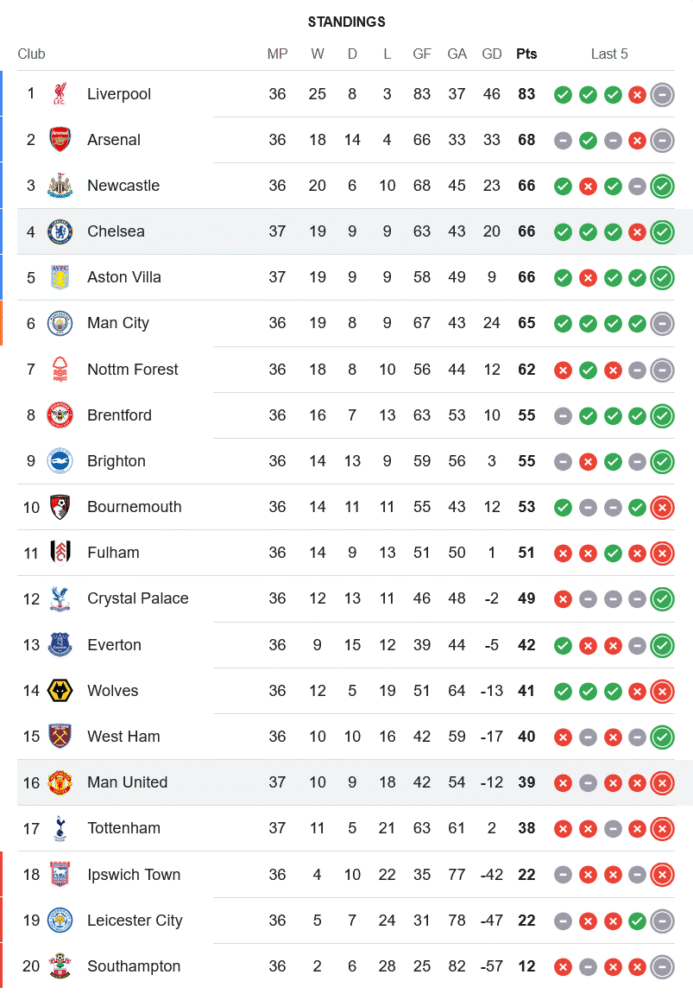
Task: Click the Man City club crest
Action: coord(60,323)
